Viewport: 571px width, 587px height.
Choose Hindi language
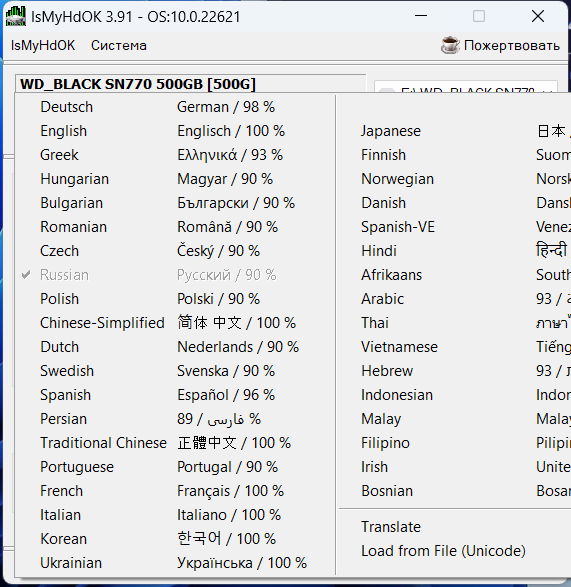(455, 251)
